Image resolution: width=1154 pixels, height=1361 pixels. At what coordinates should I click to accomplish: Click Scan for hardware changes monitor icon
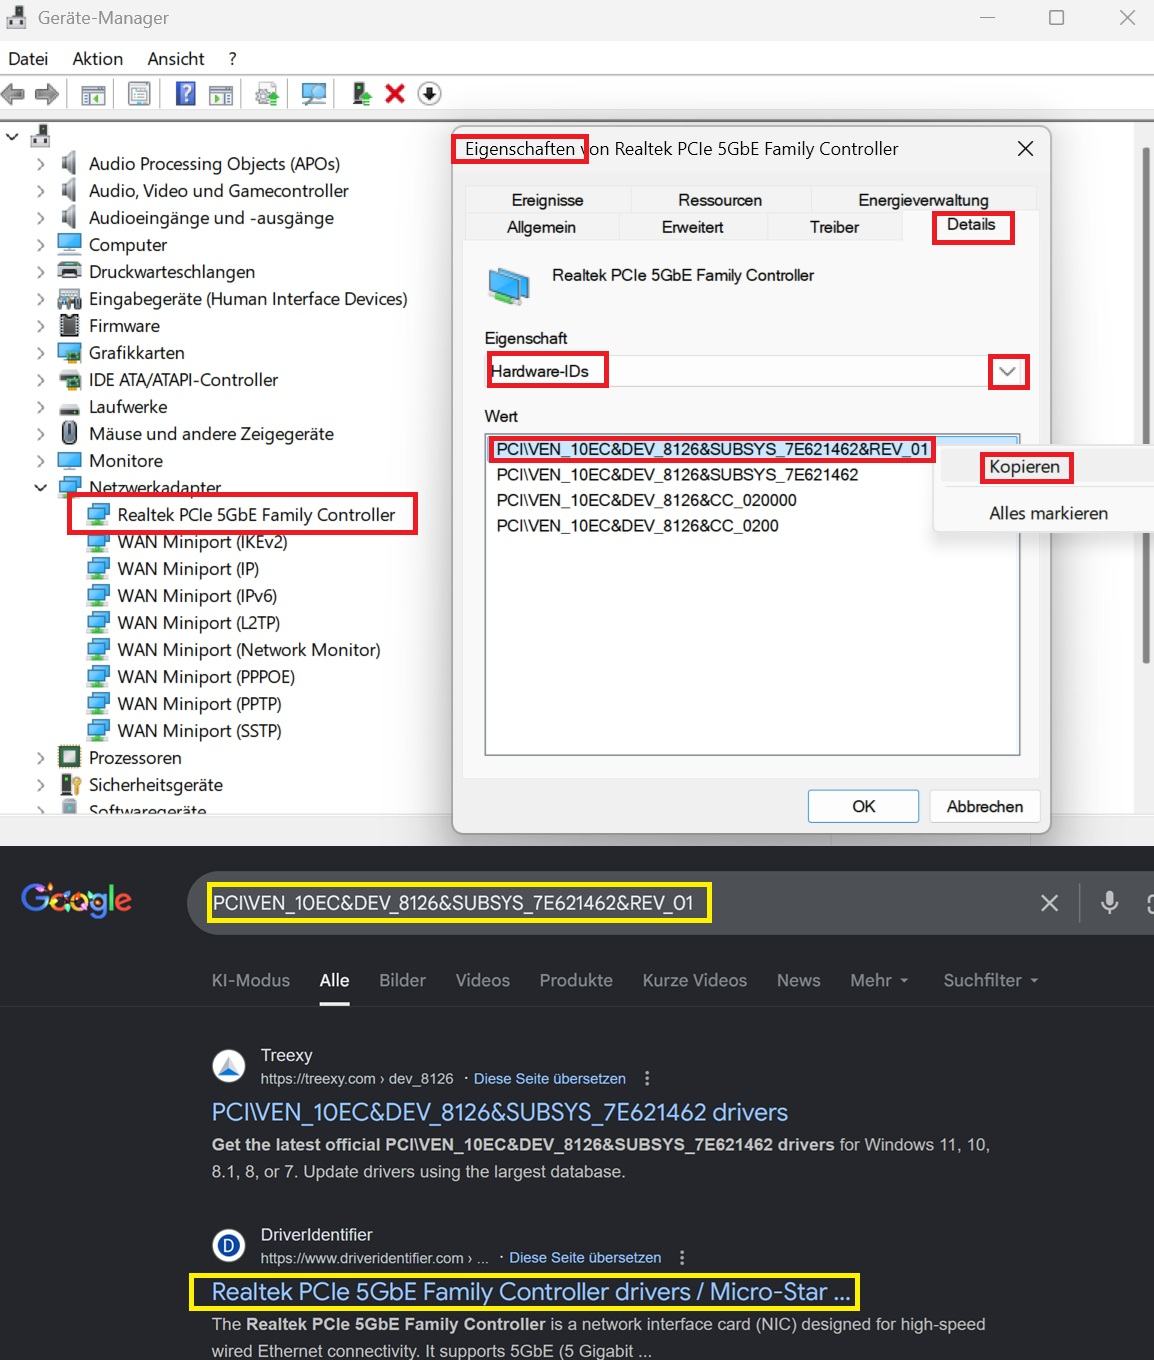coord(314,94)
